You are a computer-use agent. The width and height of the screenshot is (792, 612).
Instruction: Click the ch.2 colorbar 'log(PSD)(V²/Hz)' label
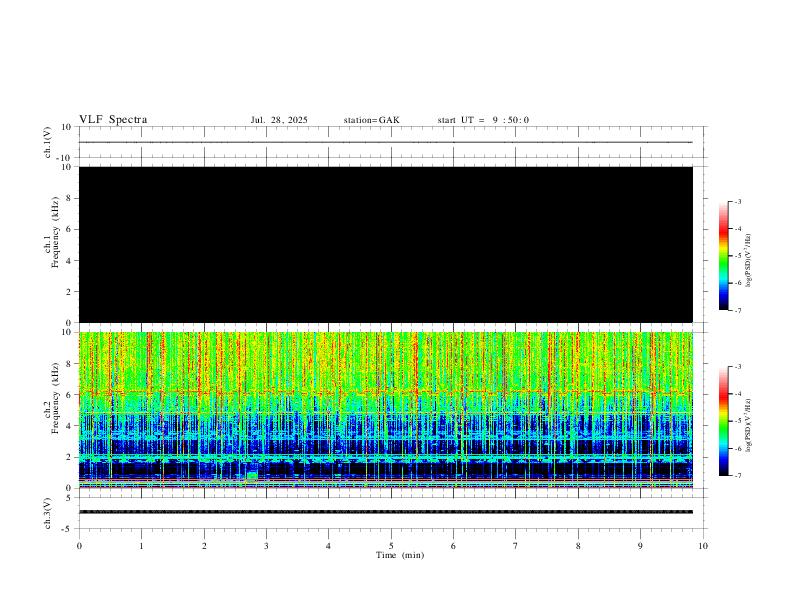(749, 425)
